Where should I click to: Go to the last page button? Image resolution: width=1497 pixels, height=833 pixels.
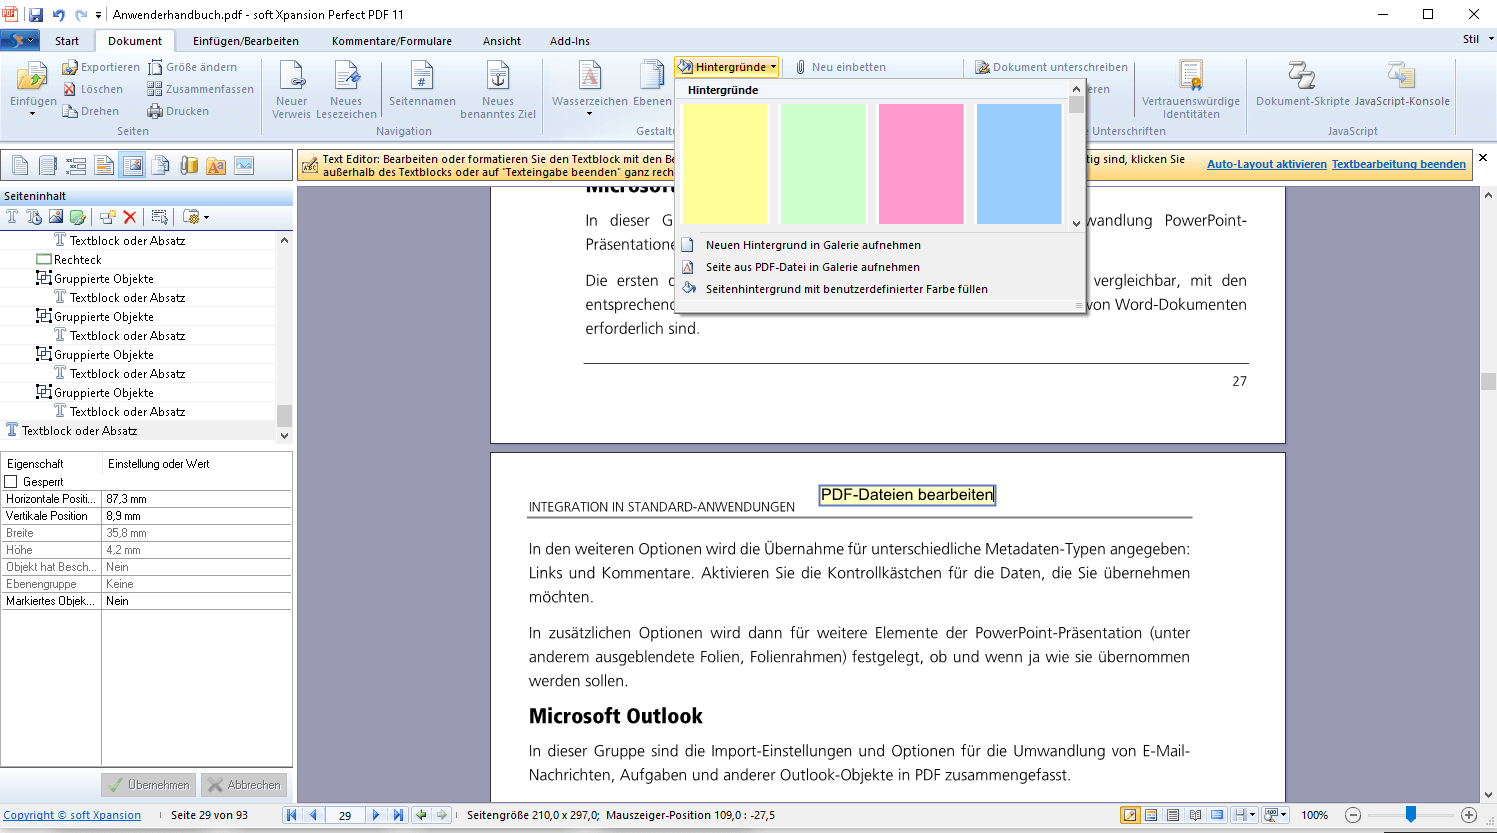click(398, 815)
